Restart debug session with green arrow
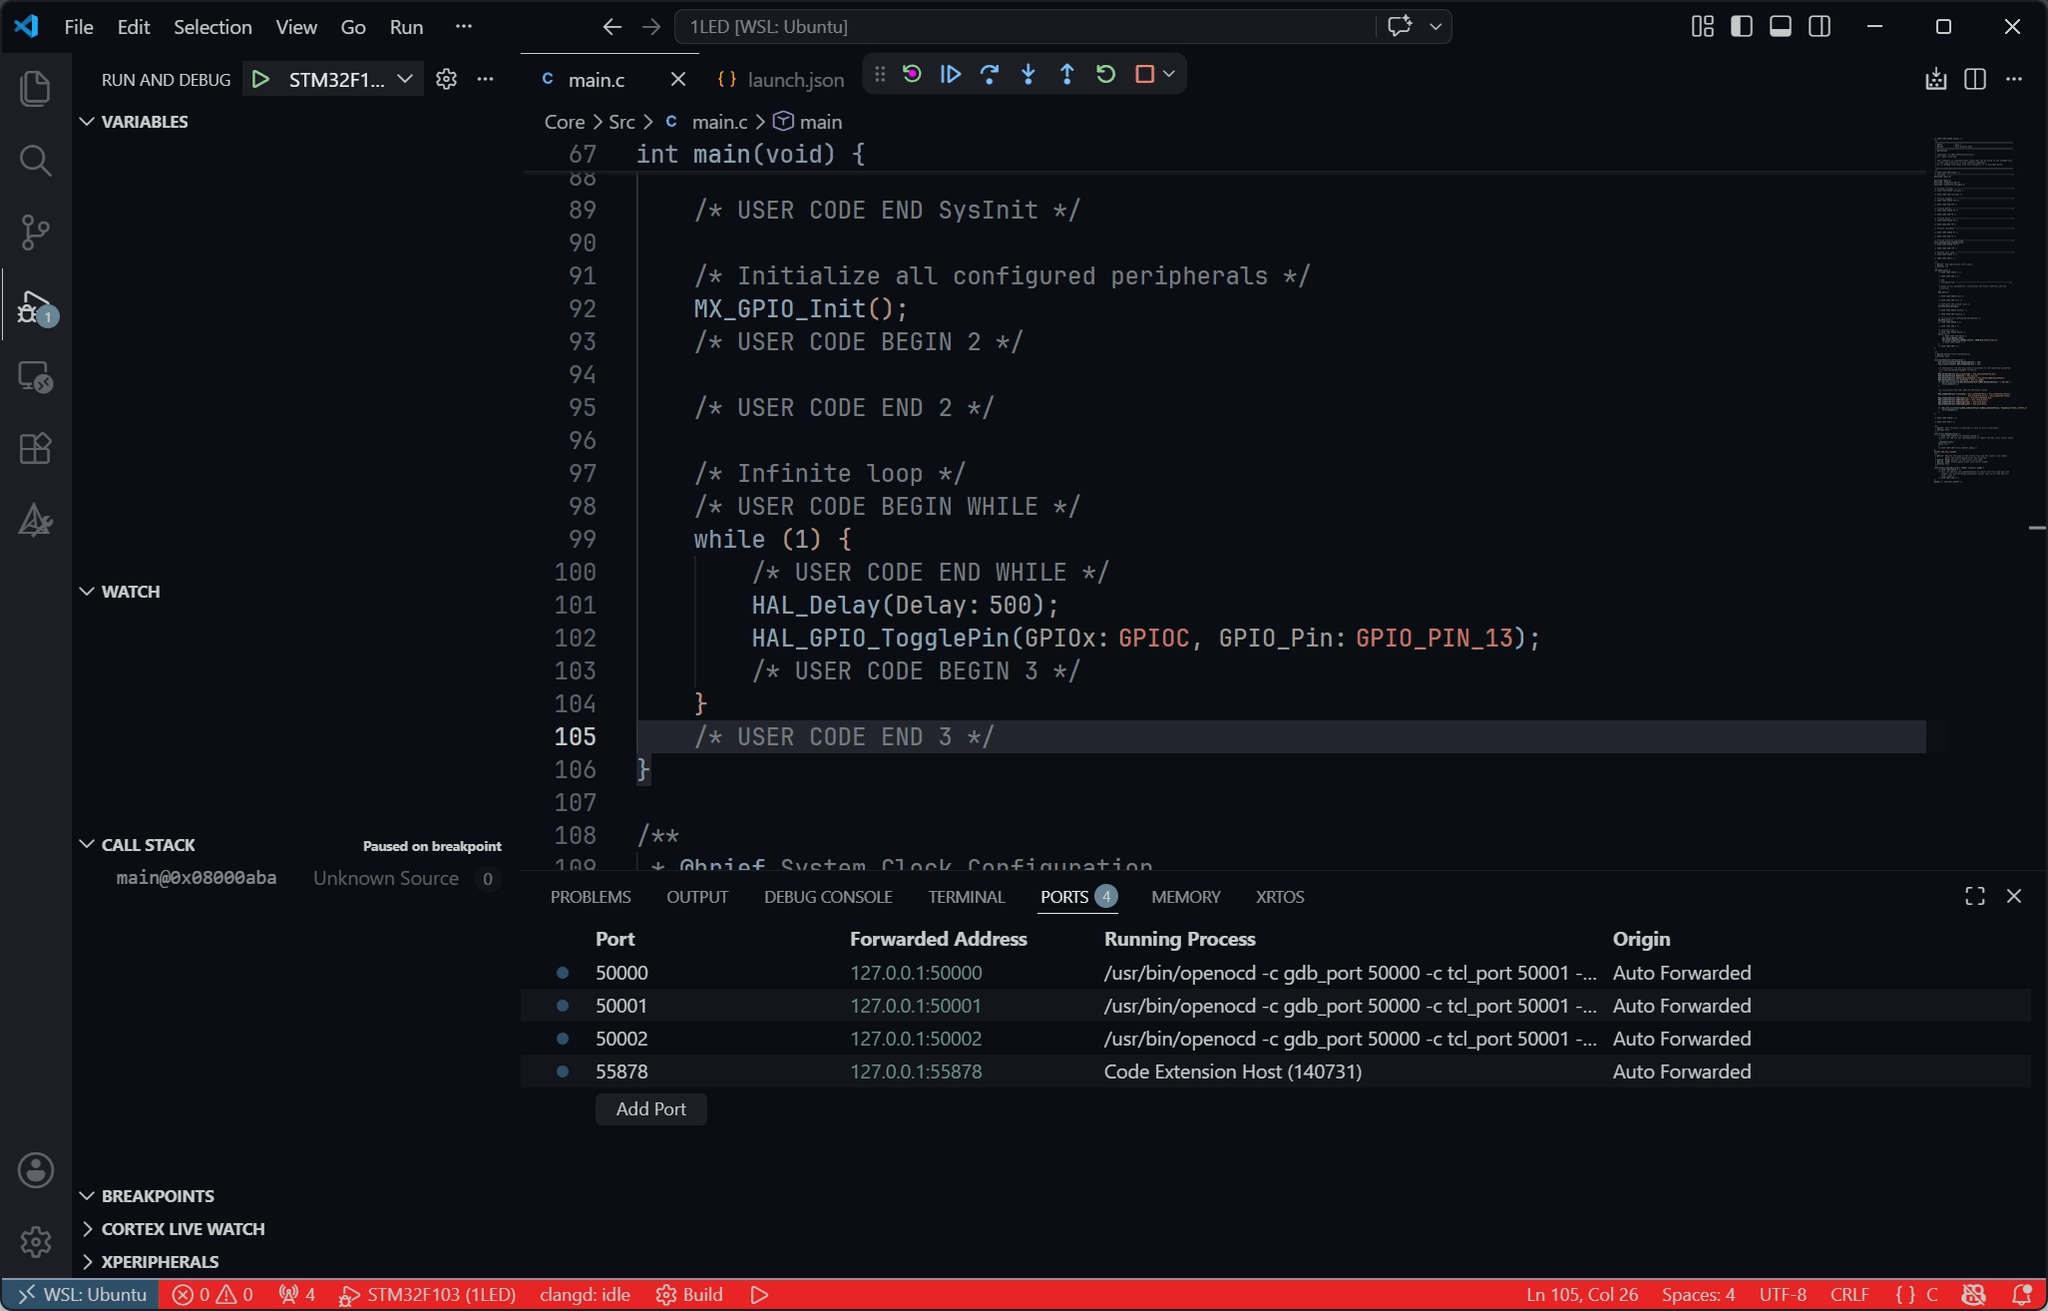The height and width of the screenshot is (1311, 2048). pyautogui.click(x=1105, y=74)
